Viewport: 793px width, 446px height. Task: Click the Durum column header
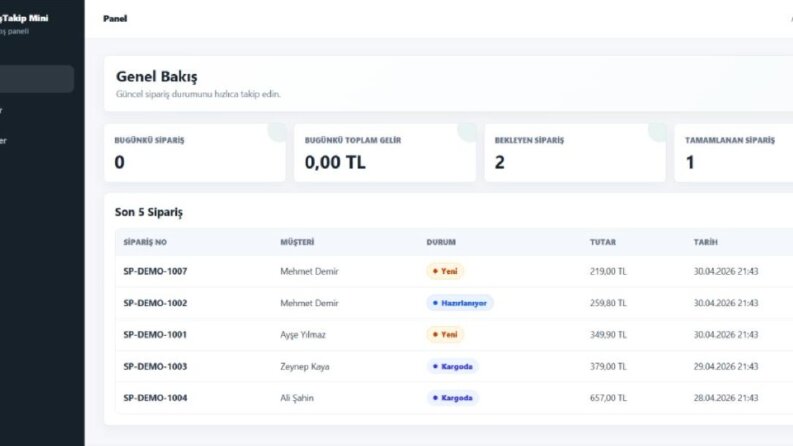tap(441, 242)
